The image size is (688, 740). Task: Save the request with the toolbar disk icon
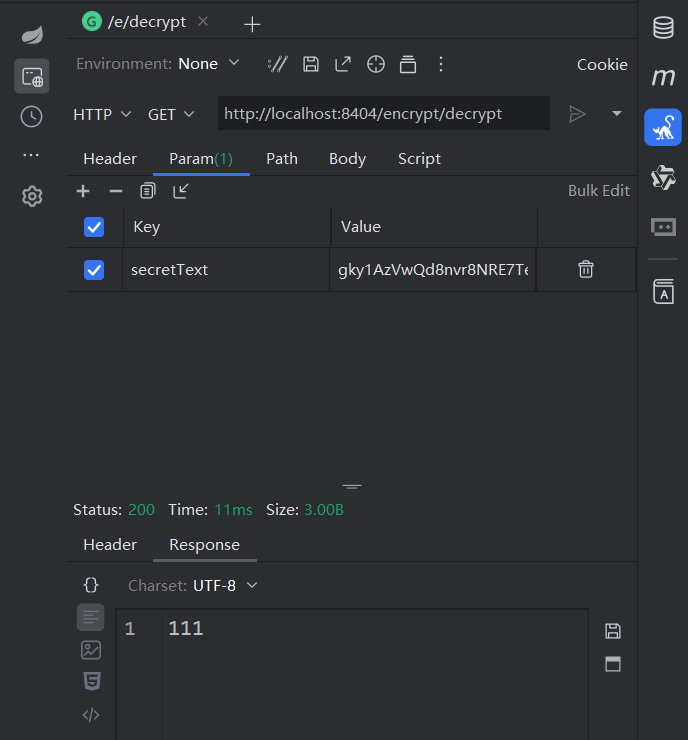click(310, 64)
